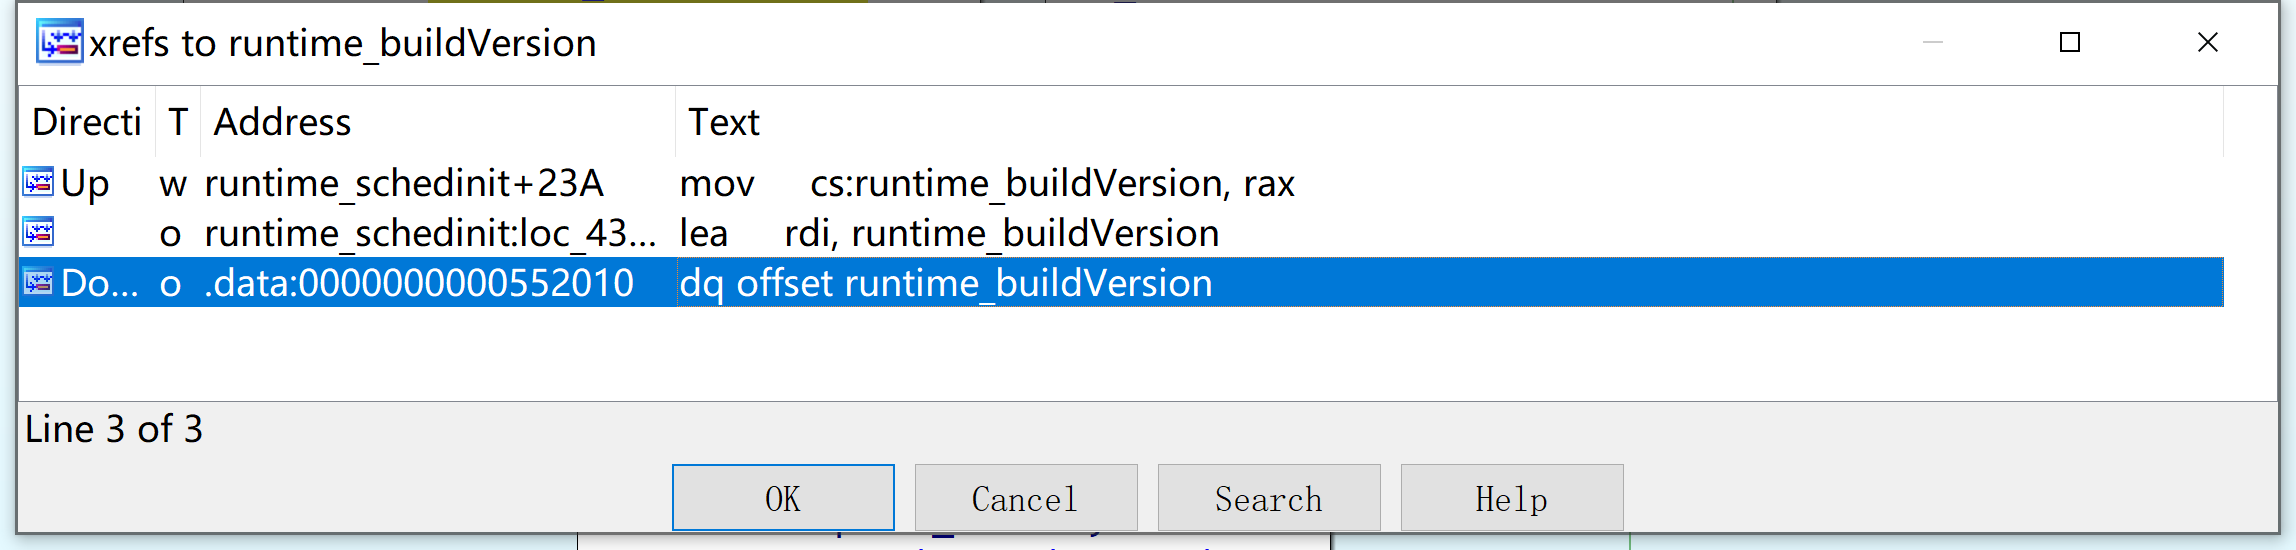The image size is (2296, 550).
Task: Open Search in the xrefs dialog
Action: (1269, 497)
